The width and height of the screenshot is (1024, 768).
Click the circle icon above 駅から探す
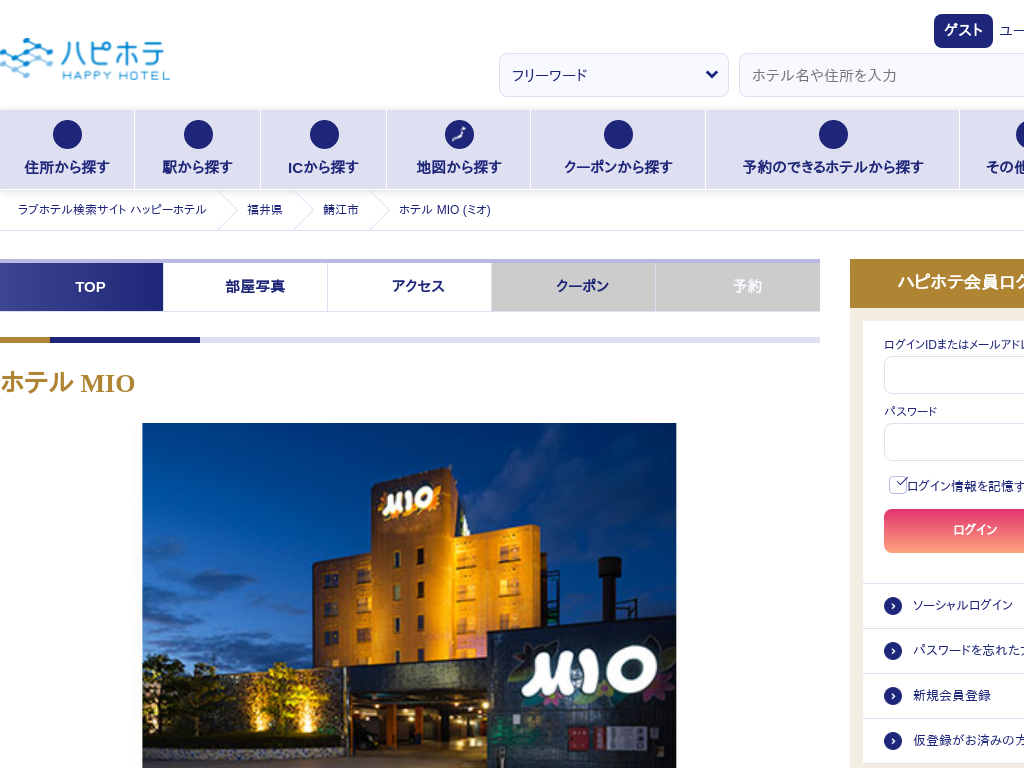click(198, 135)
